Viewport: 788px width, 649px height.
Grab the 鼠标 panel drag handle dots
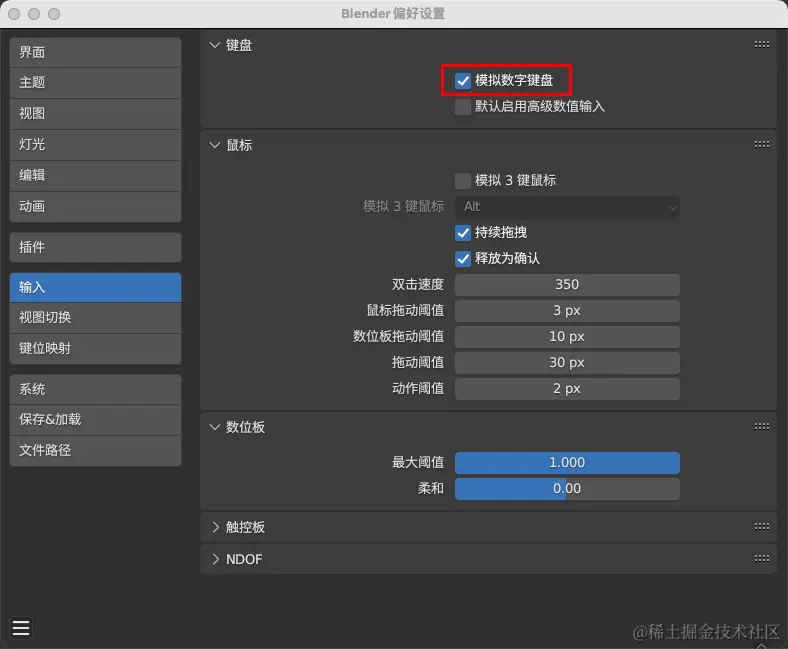[761, 145]
